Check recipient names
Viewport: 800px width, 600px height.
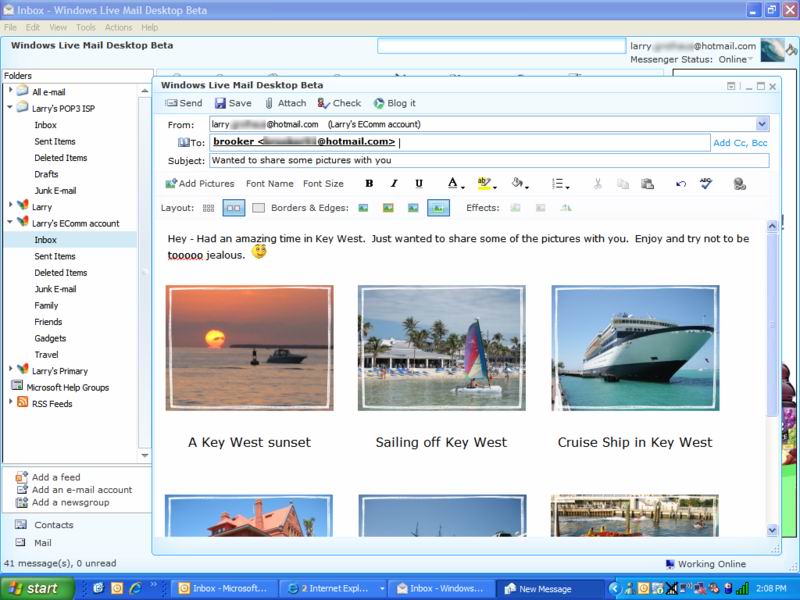(339, 103)
